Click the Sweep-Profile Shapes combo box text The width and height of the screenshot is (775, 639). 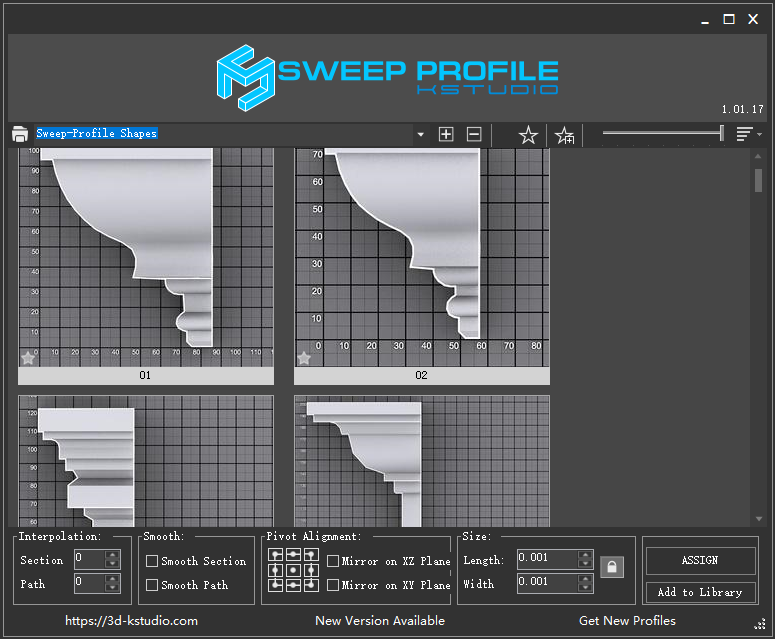point(97,133)
